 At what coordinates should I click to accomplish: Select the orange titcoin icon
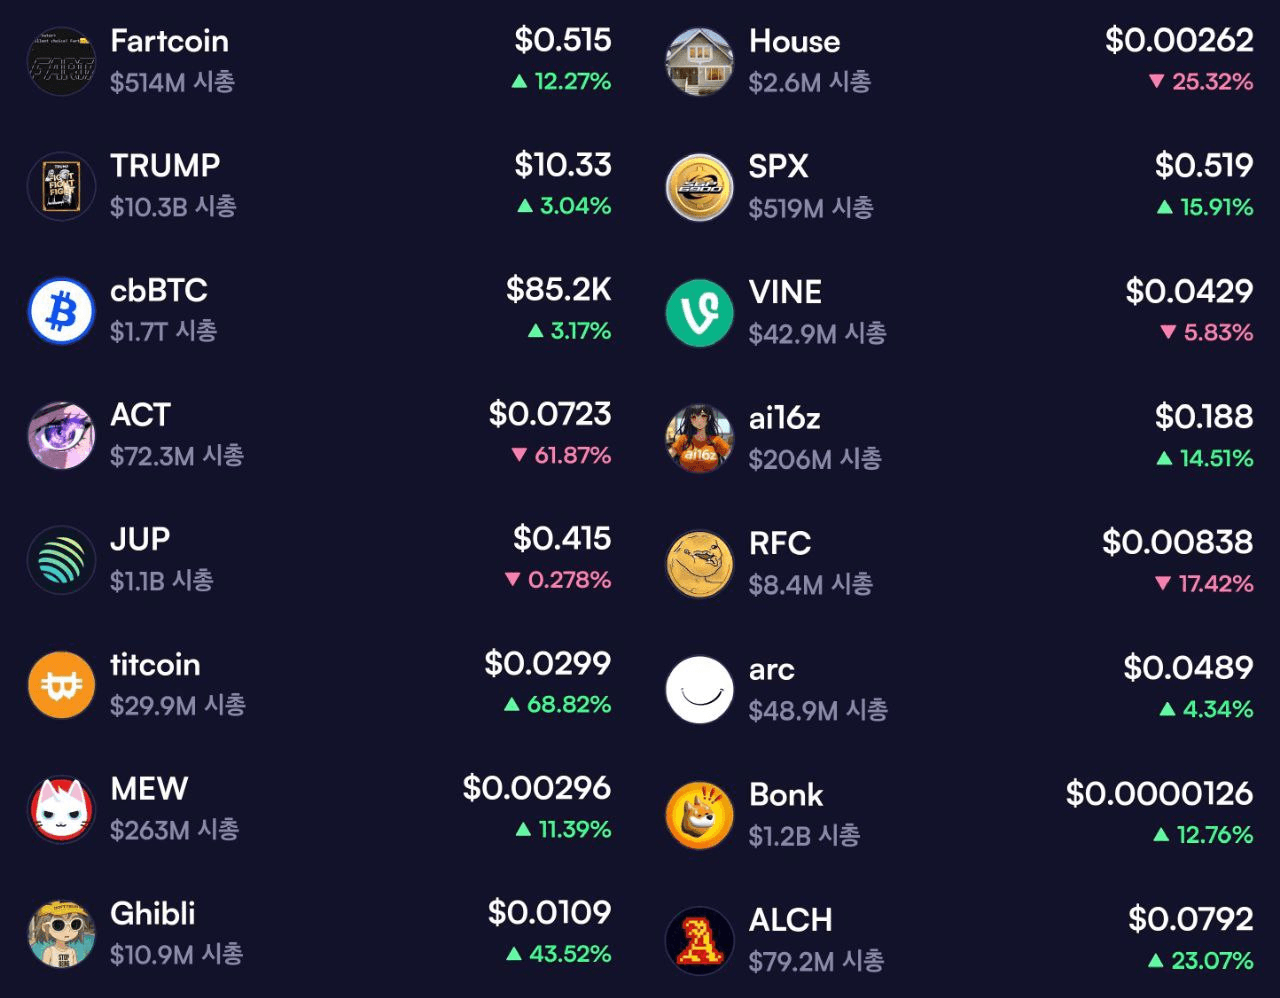tap(61, 685)
